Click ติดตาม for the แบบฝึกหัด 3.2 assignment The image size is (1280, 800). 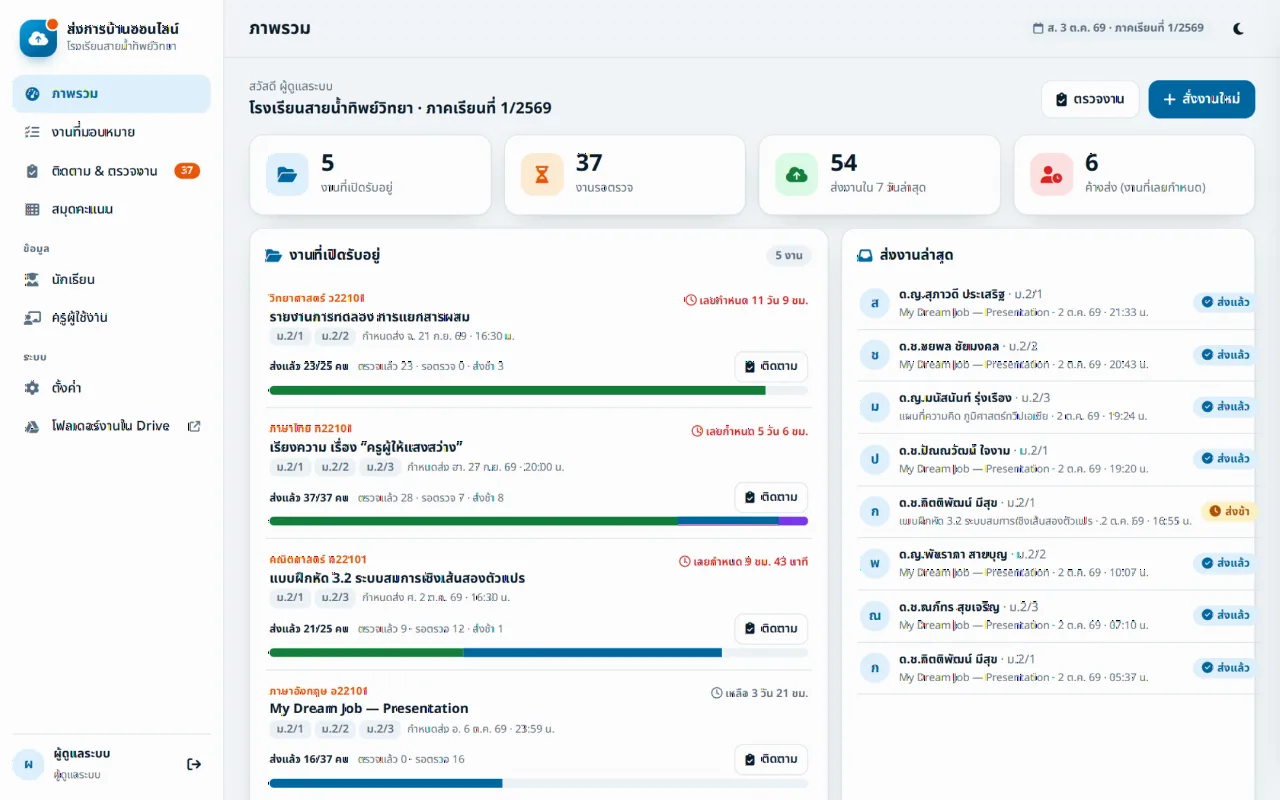coord(771,628)
